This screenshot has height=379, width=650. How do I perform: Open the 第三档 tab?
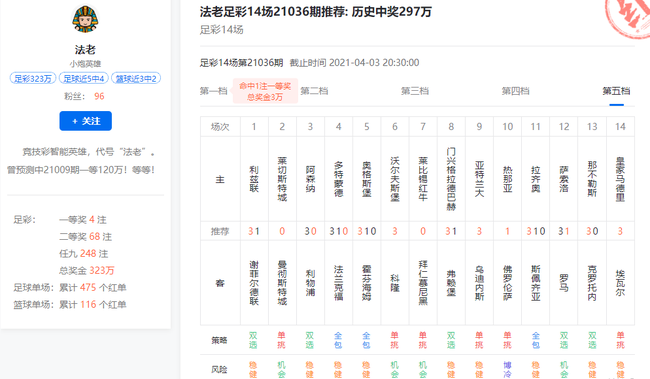click(415, 91)
